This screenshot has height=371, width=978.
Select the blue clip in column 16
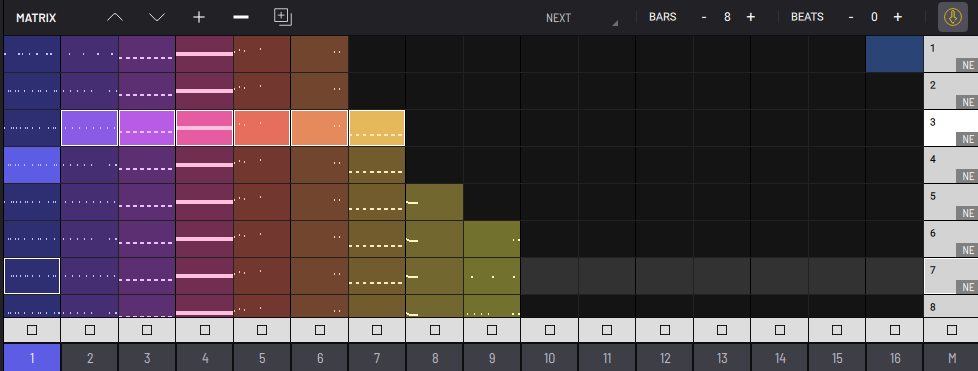click(894, 54)
